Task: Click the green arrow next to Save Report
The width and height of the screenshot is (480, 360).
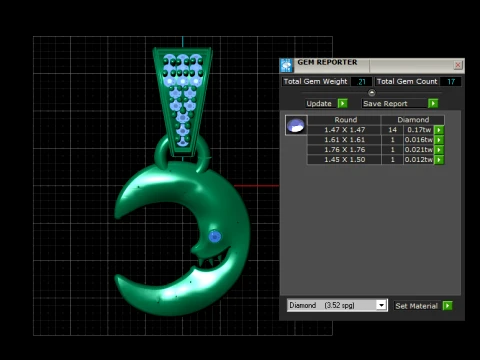Action: coord(433,103)
